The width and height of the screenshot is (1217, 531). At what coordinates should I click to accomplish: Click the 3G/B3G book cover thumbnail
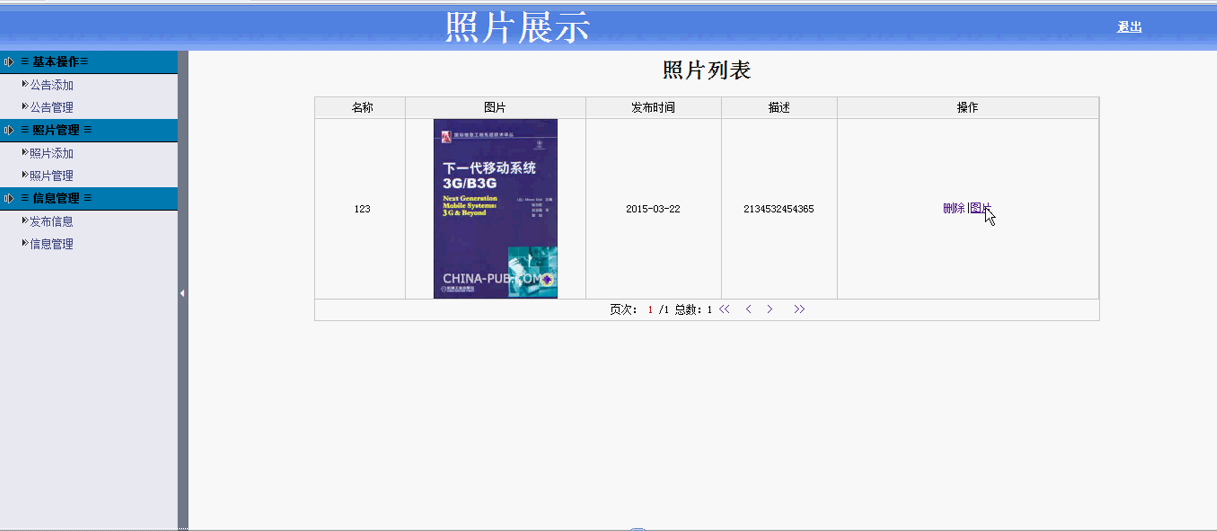click(x=495, y=208)
